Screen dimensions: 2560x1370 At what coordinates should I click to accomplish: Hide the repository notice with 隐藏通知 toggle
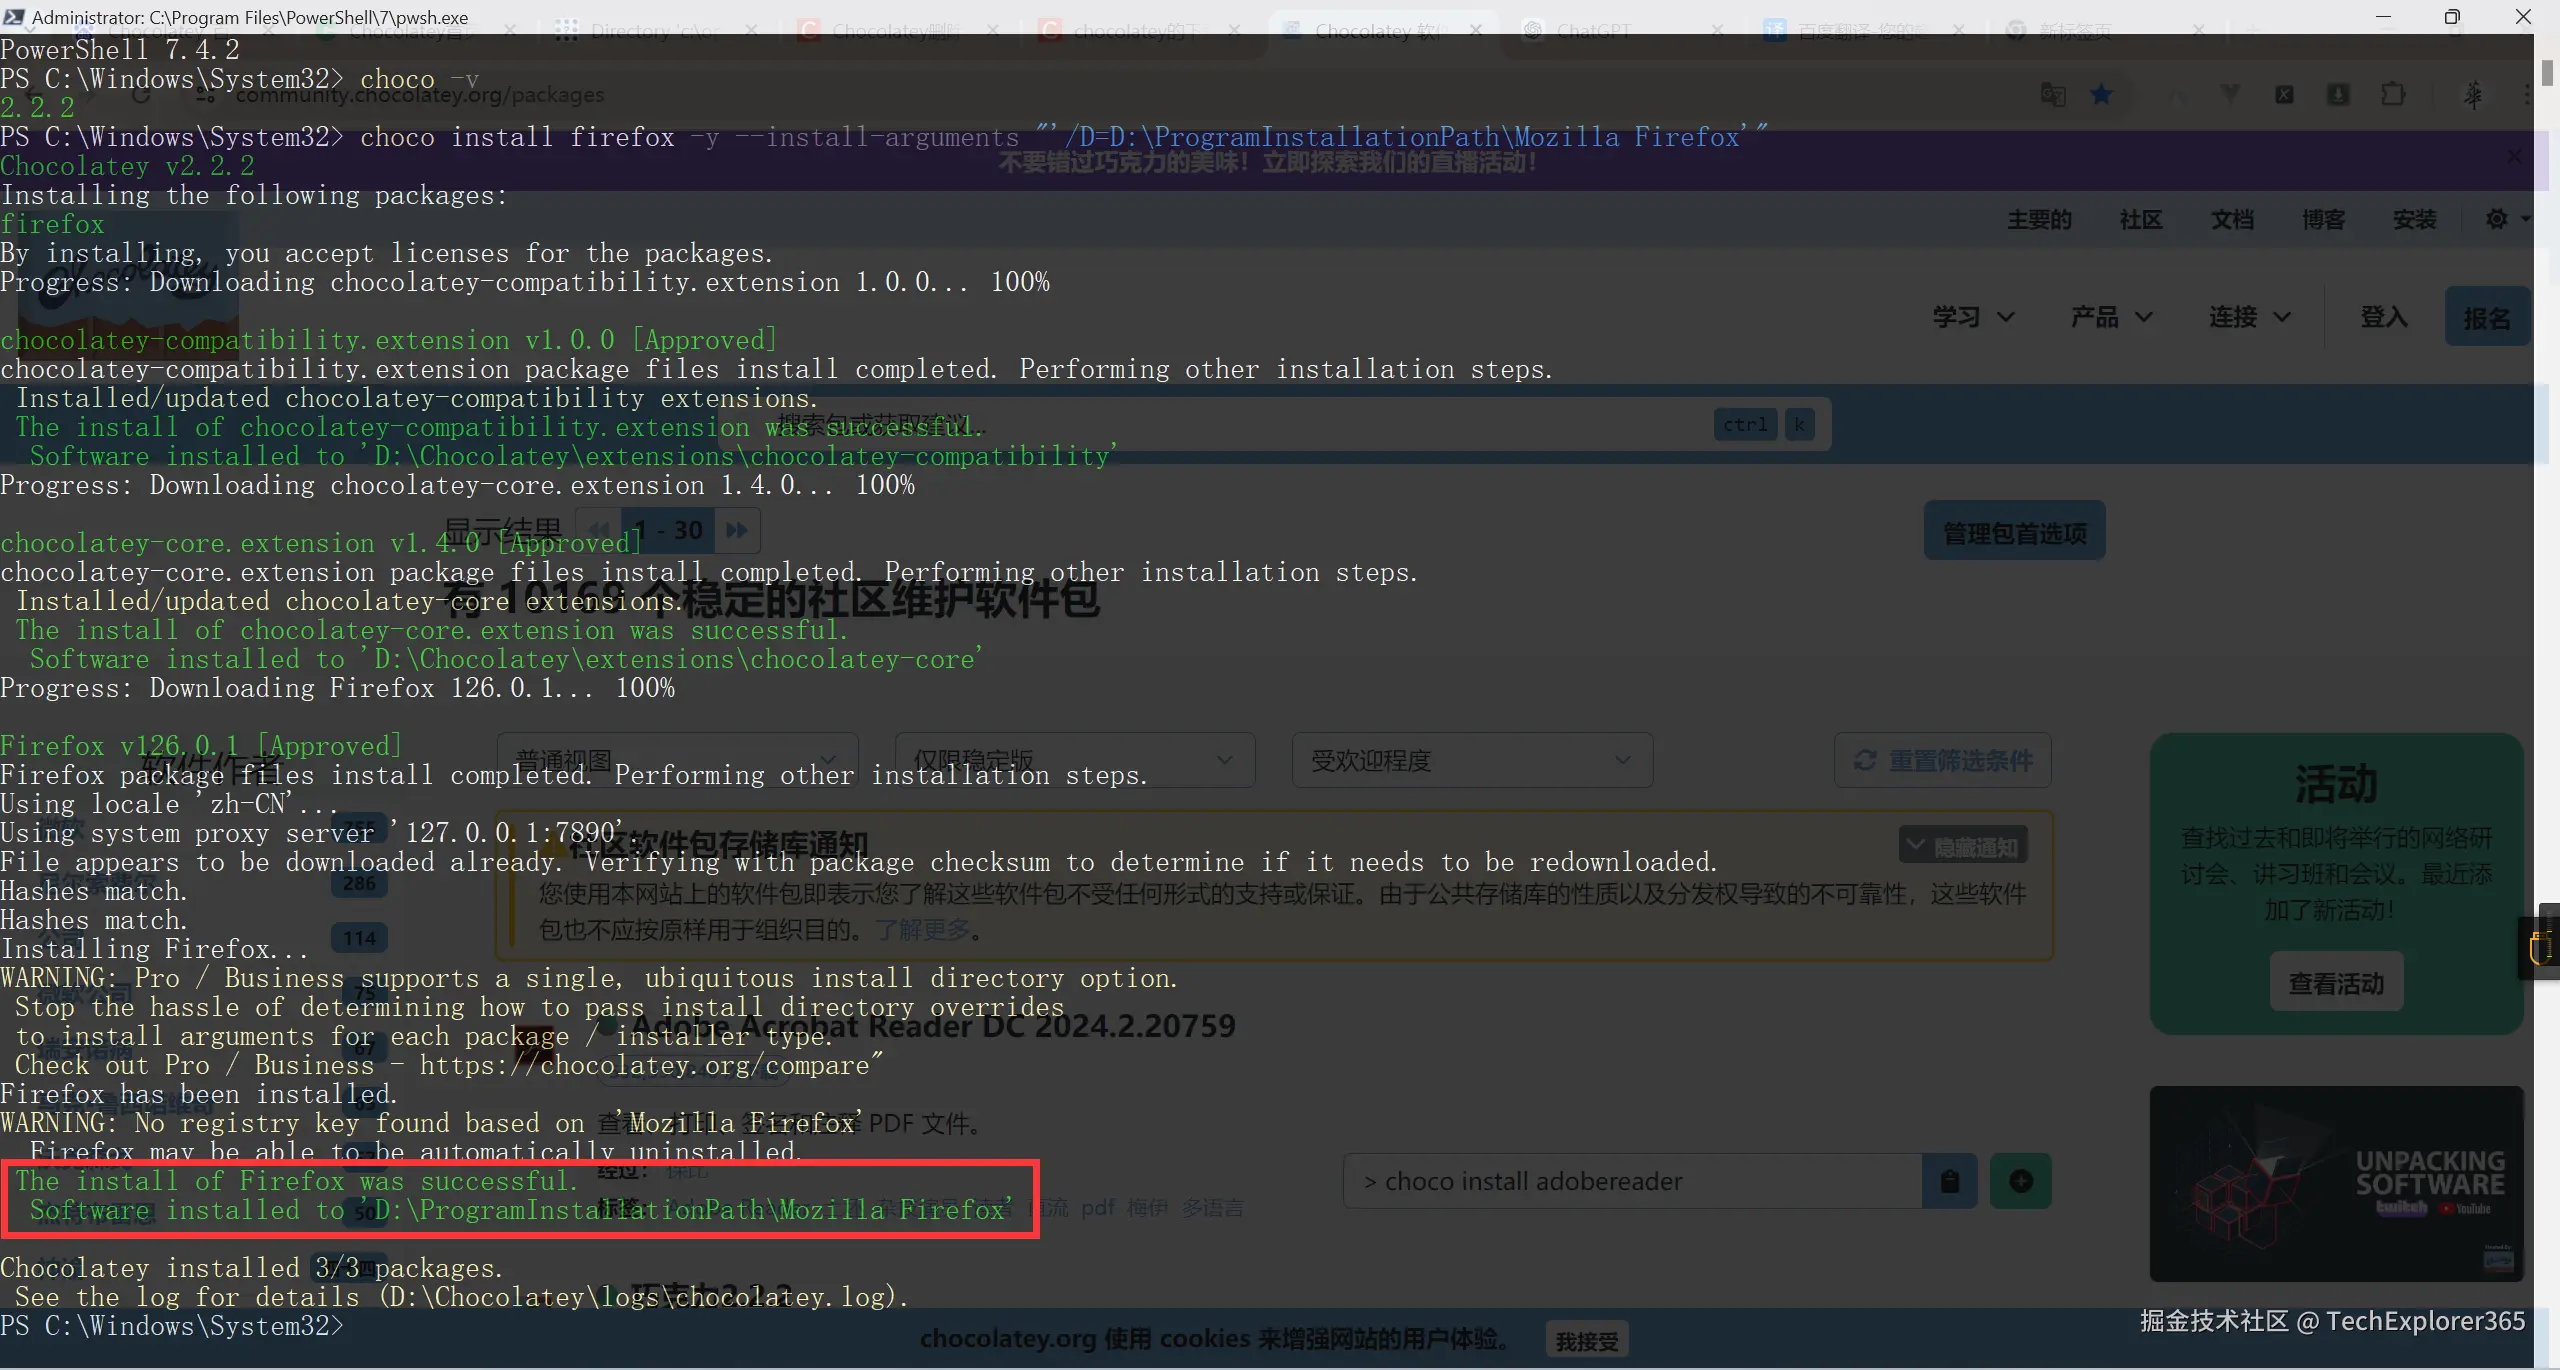[1963, 846]
